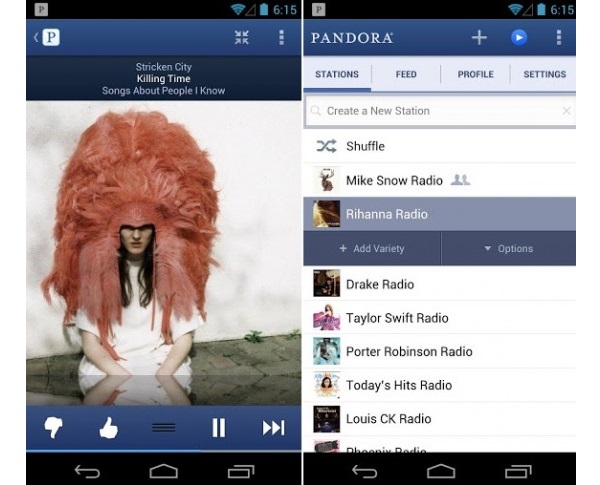Tap the thumbs down icon
The image size is (600, 485).
point(53,427)
